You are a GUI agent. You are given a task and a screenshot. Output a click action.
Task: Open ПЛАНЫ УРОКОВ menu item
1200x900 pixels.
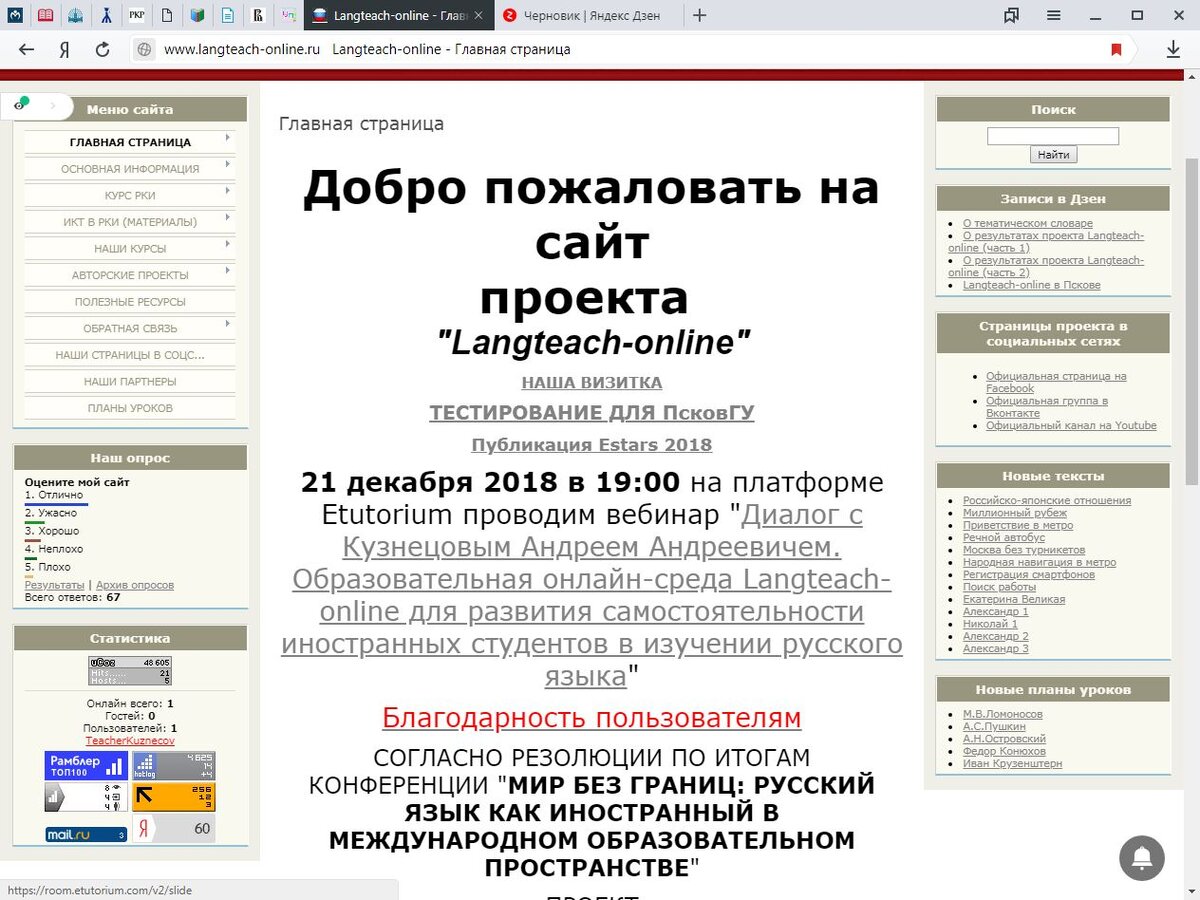(130, 408)
